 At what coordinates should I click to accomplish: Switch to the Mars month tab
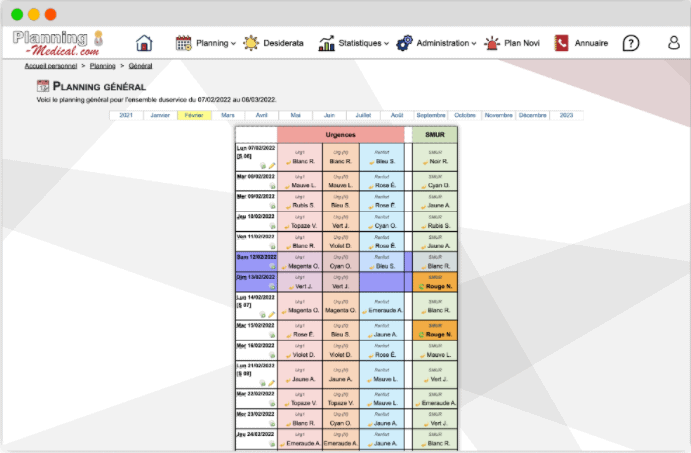pyautogui.click(x=228, y=115)
